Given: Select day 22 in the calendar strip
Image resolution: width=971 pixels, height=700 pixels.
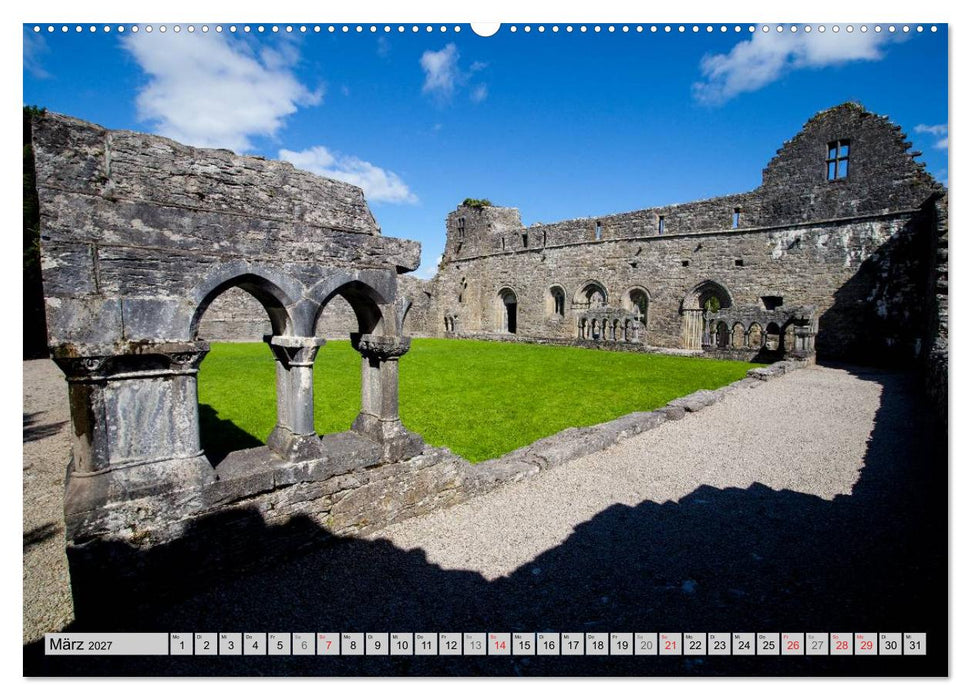Looking at the screenshot, I should (695, 644).
